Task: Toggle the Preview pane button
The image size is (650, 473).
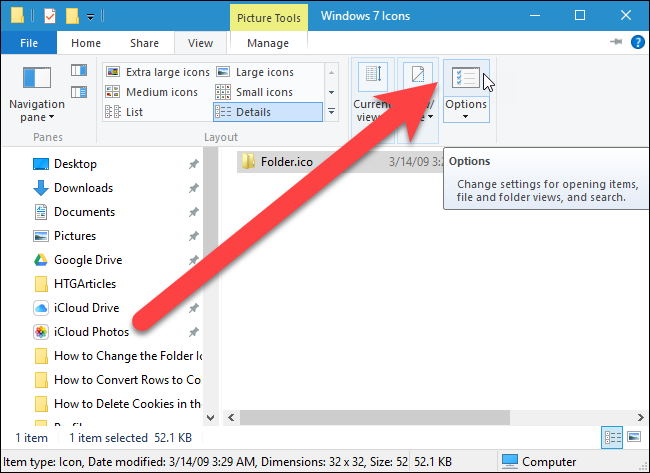Action: click(x=79, y=70)
